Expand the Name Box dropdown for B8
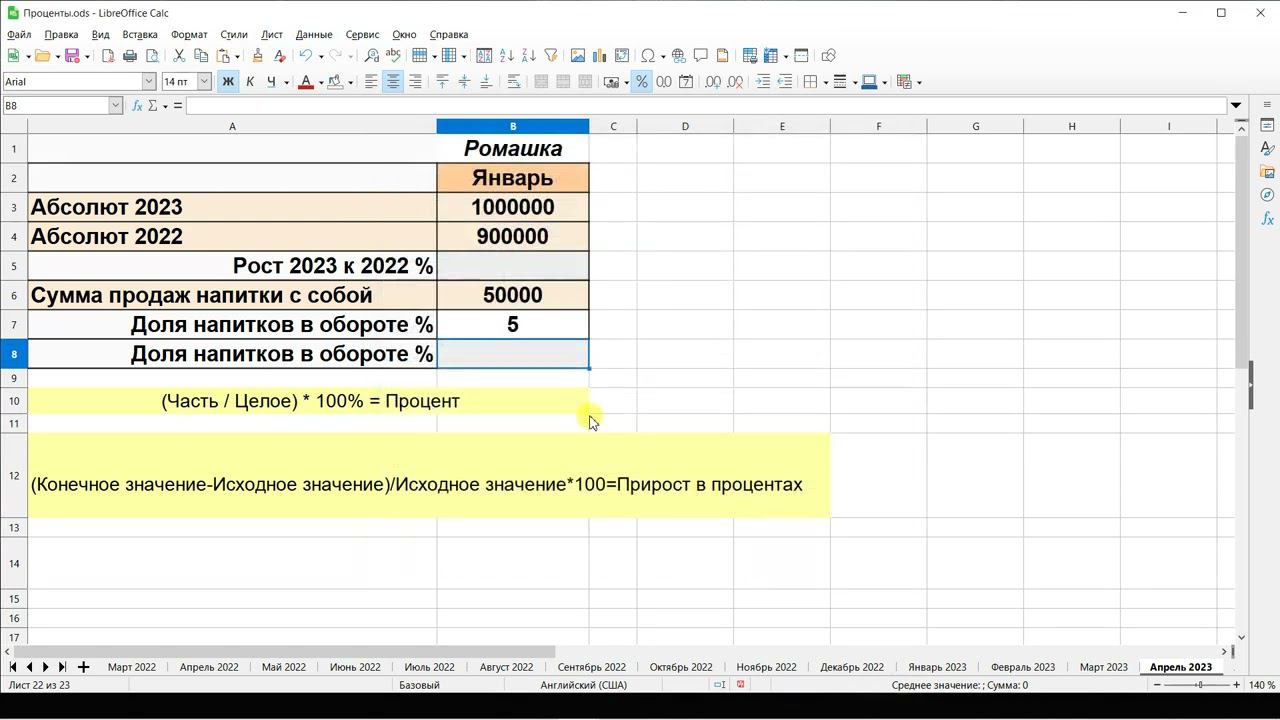 click(x=116, y=105)
